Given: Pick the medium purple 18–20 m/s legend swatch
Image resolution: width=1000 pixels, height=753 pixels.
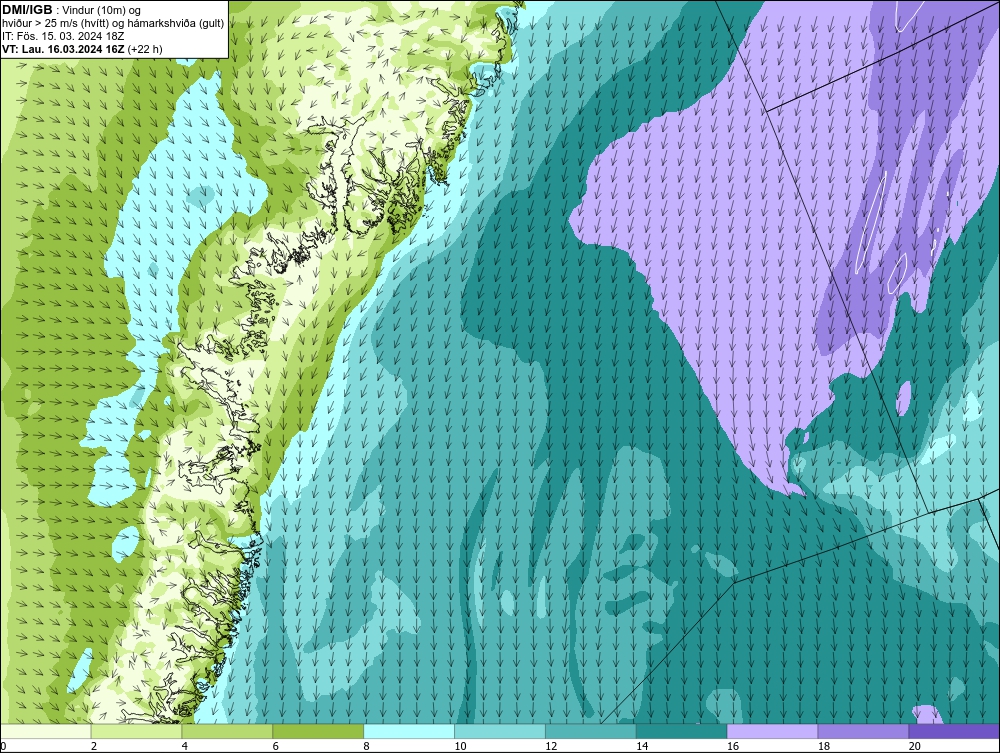Looking at the screenshot, I should click(864, 731).
